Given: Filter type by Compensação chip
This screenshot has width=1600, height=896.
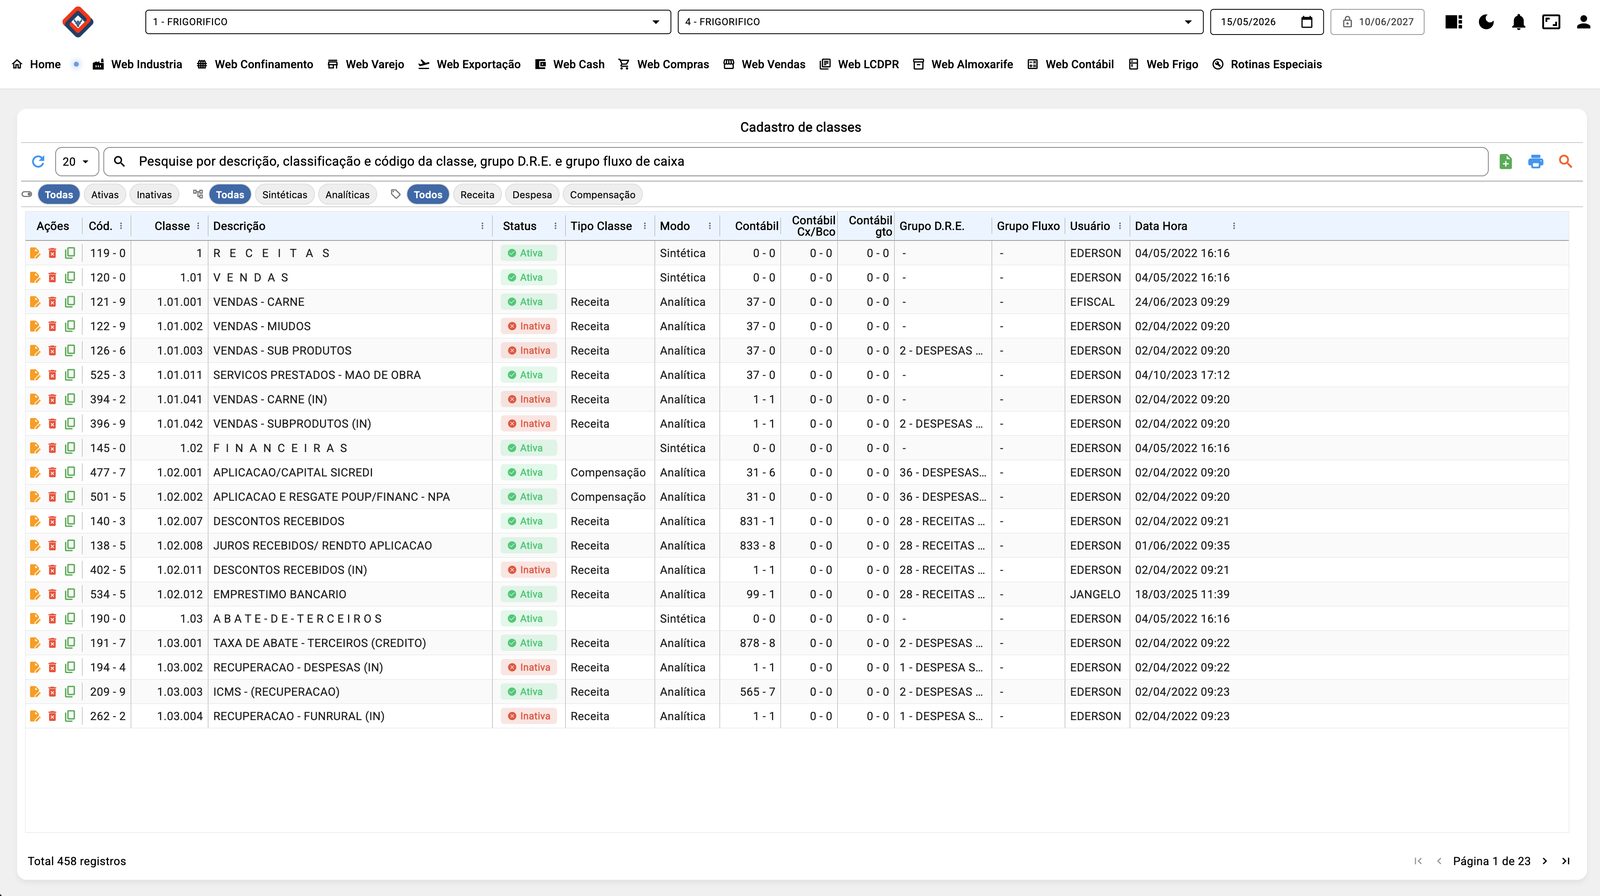Looking at the screenshot, I should pos(603,195).
